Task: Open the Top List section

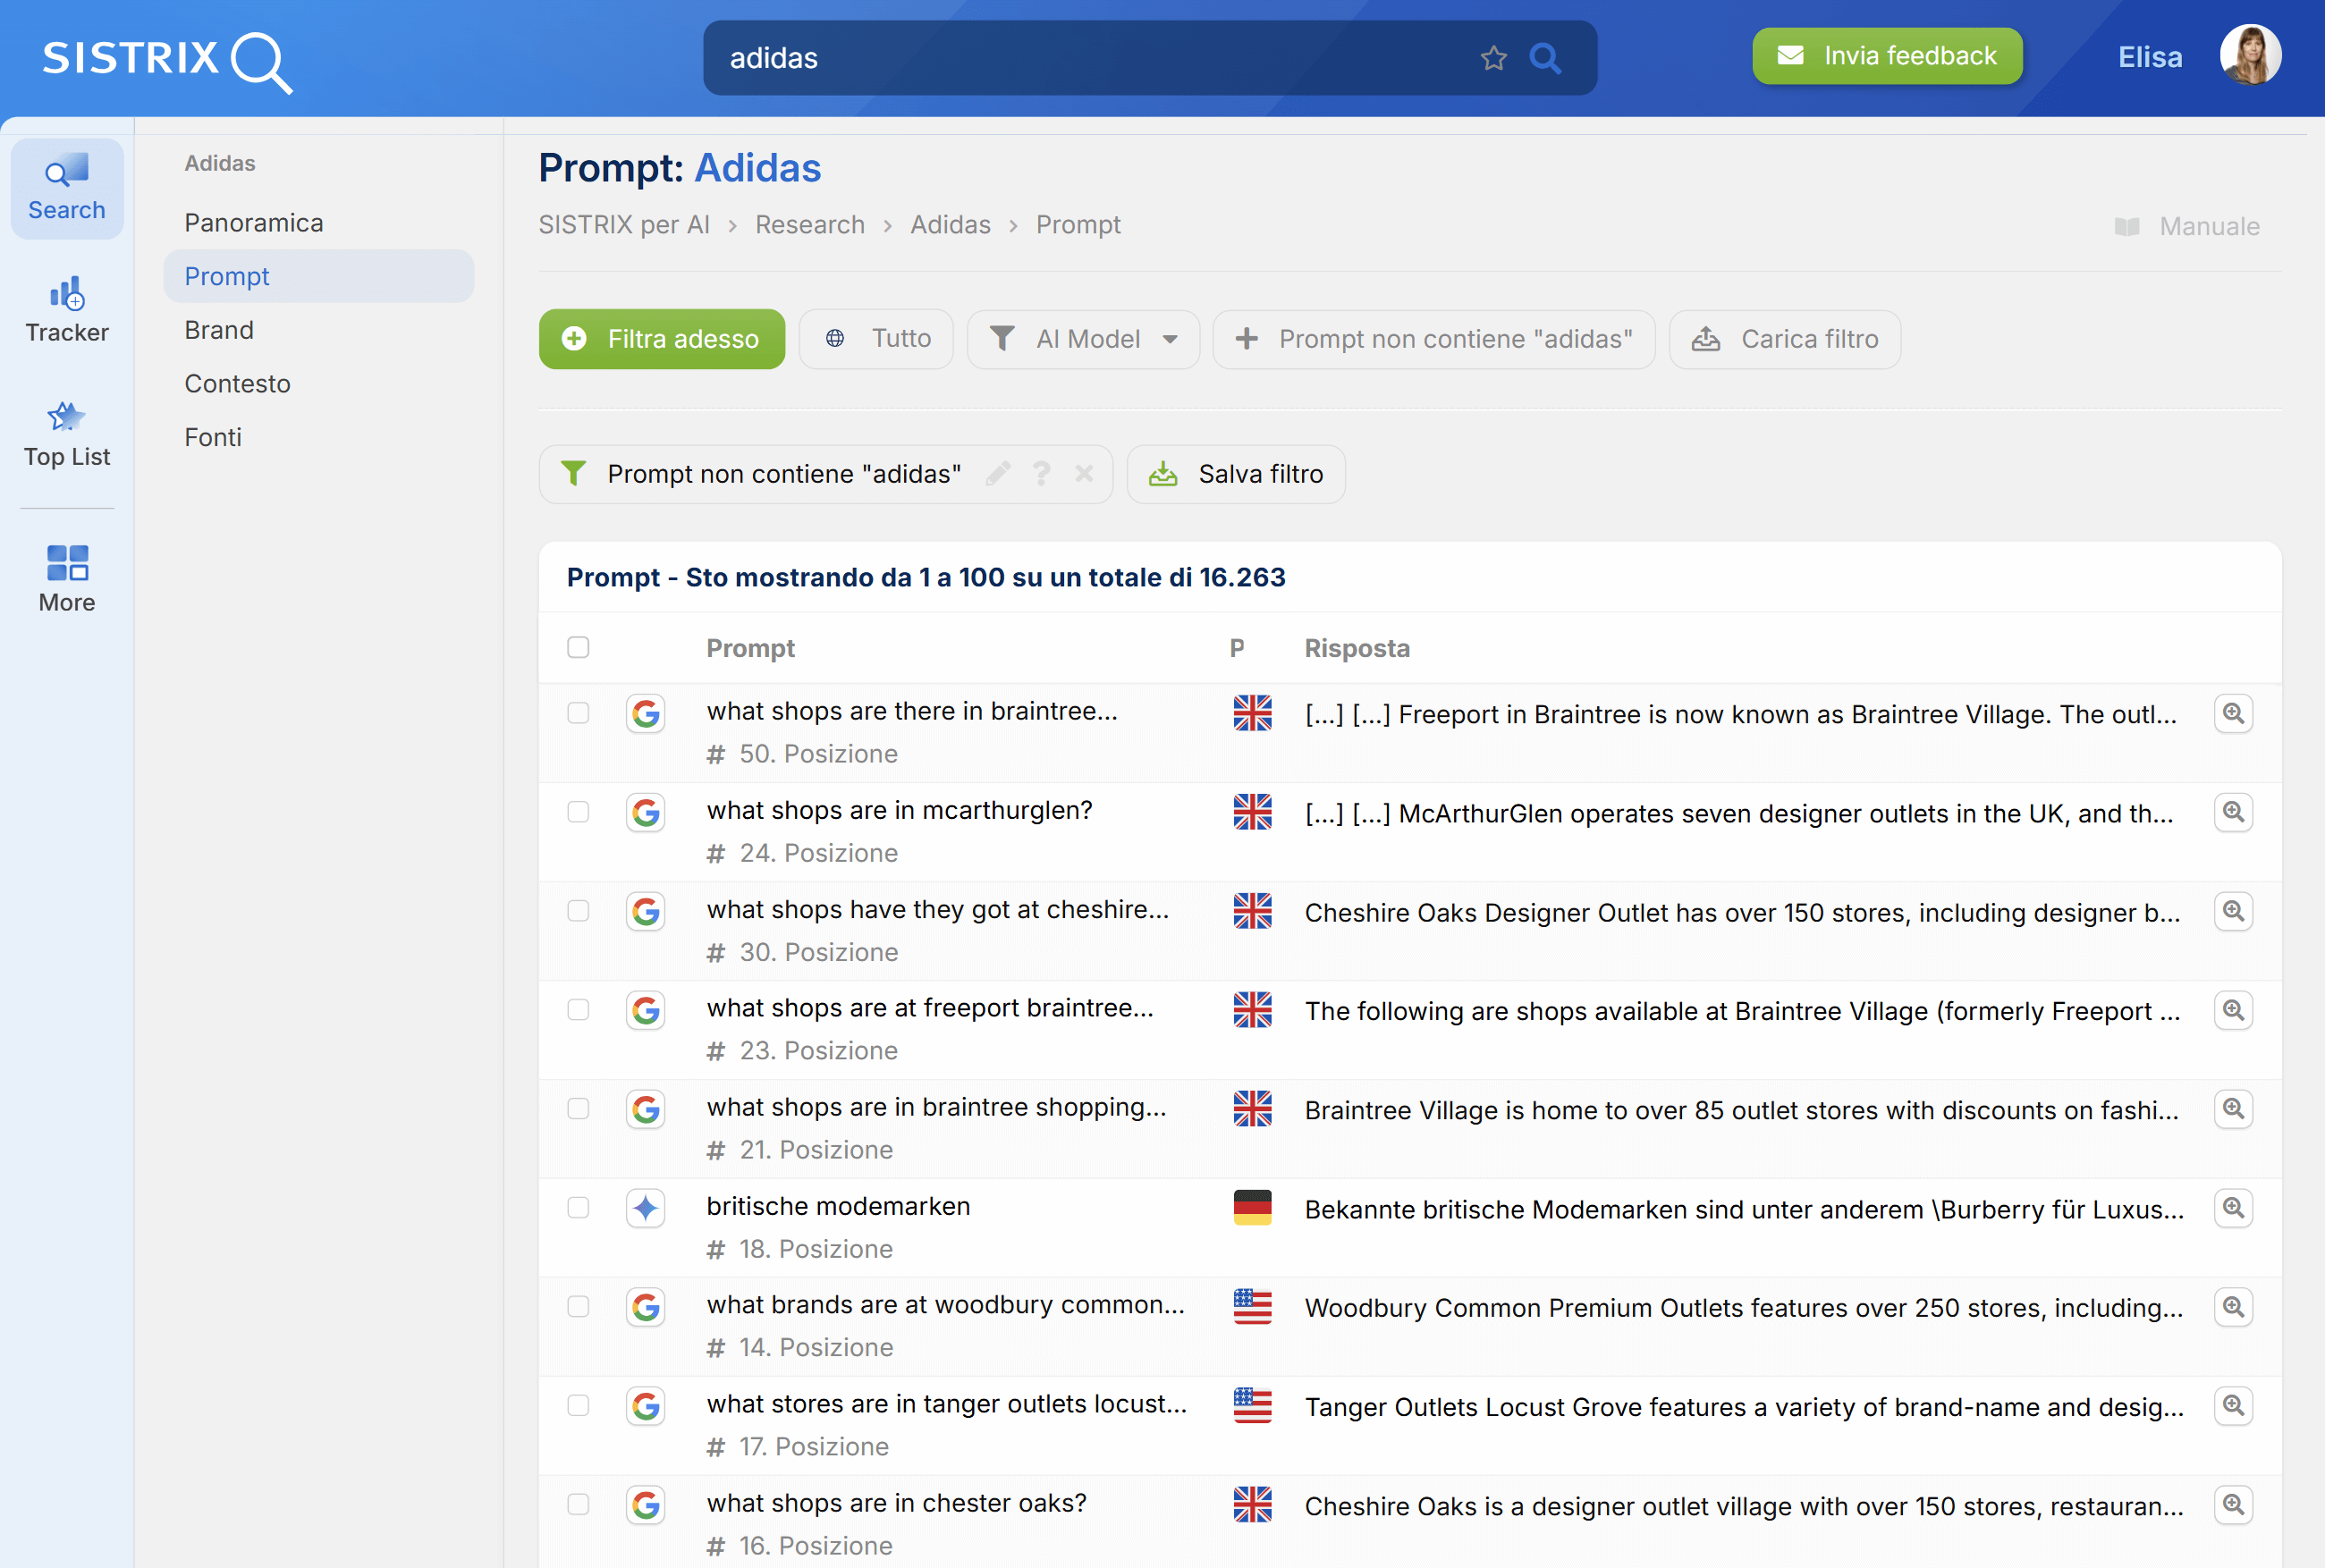Action: tap(67, 435)
